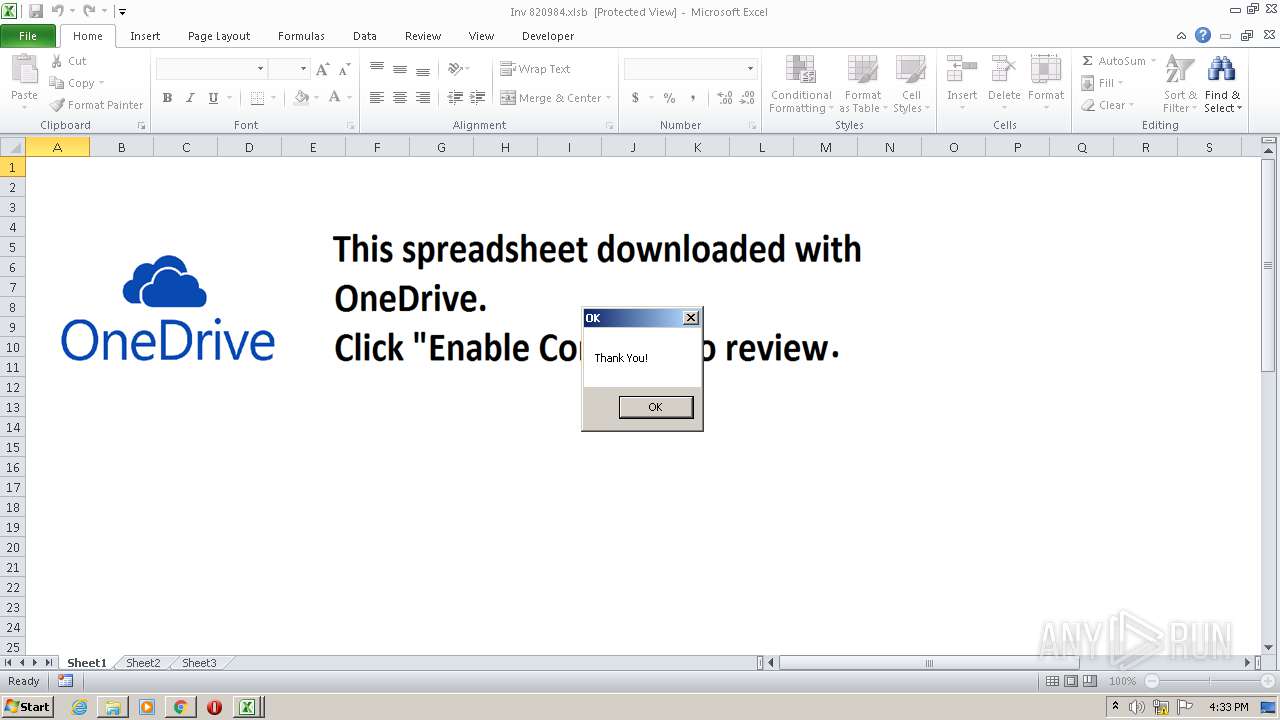The width and height of the screenshot is (1280, 720).
Task: Toggle Italic formatting
Action: [190, 98]
